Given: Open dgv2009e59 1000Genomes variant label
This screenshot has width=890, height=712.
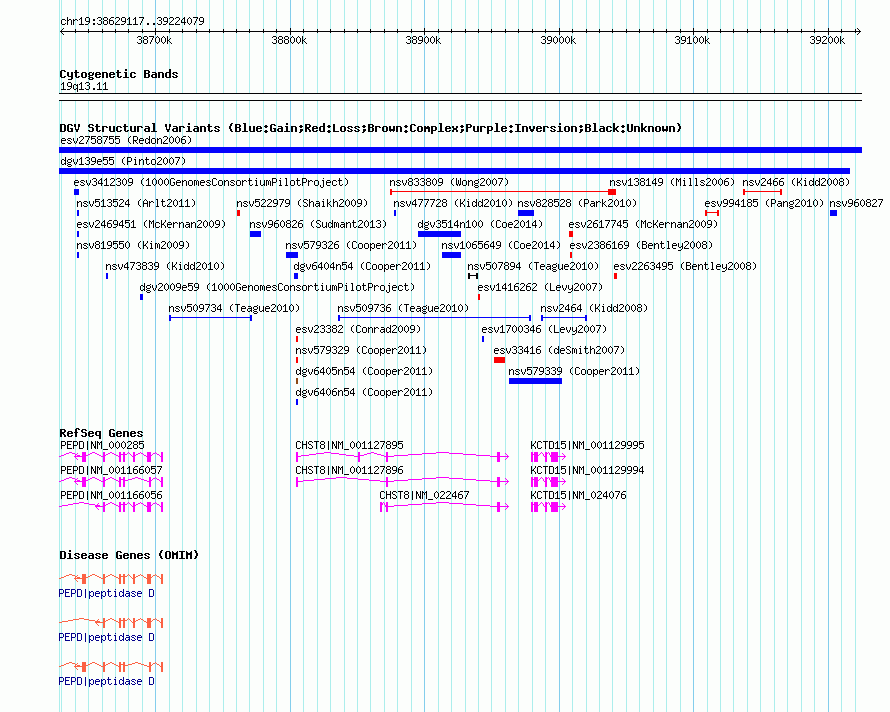Looking at the screenshot, I should 277,287.
